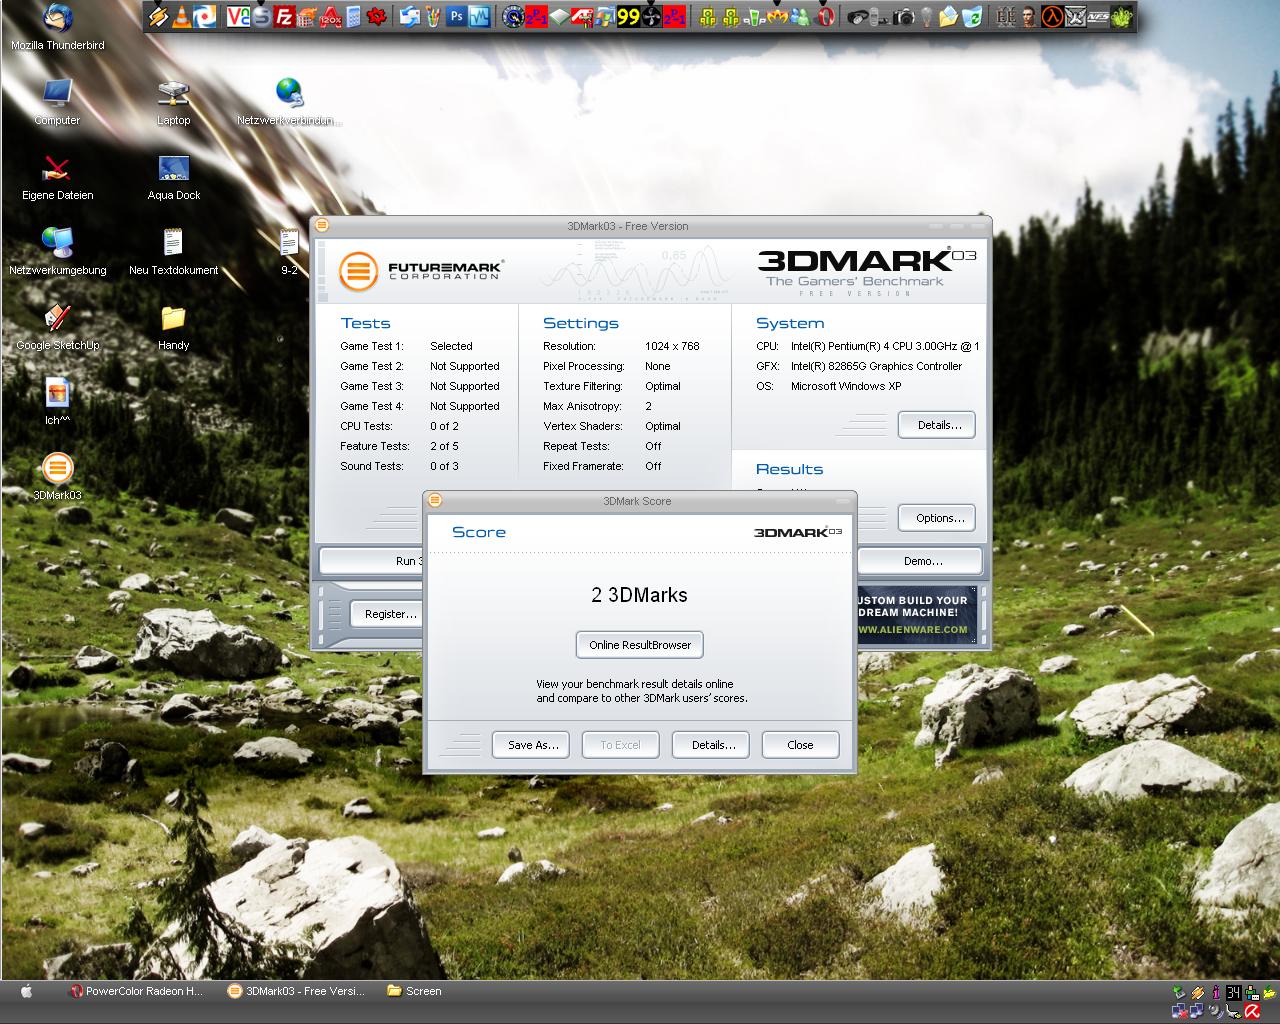Open the Laptop desktop shortcut
This screenshot has height=1024, width=1280.
pyautogui.click(x=173, y=102)
